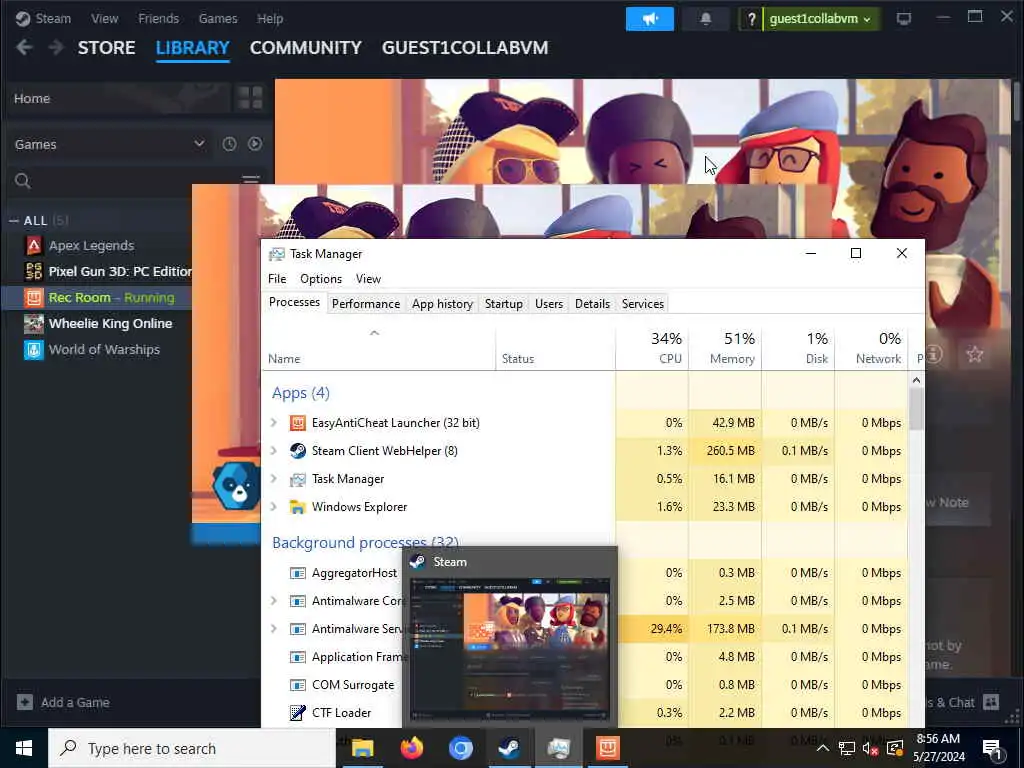Select the CTF Loader process
This screenshot has width=1024, height=768.
tap(341, 712)
